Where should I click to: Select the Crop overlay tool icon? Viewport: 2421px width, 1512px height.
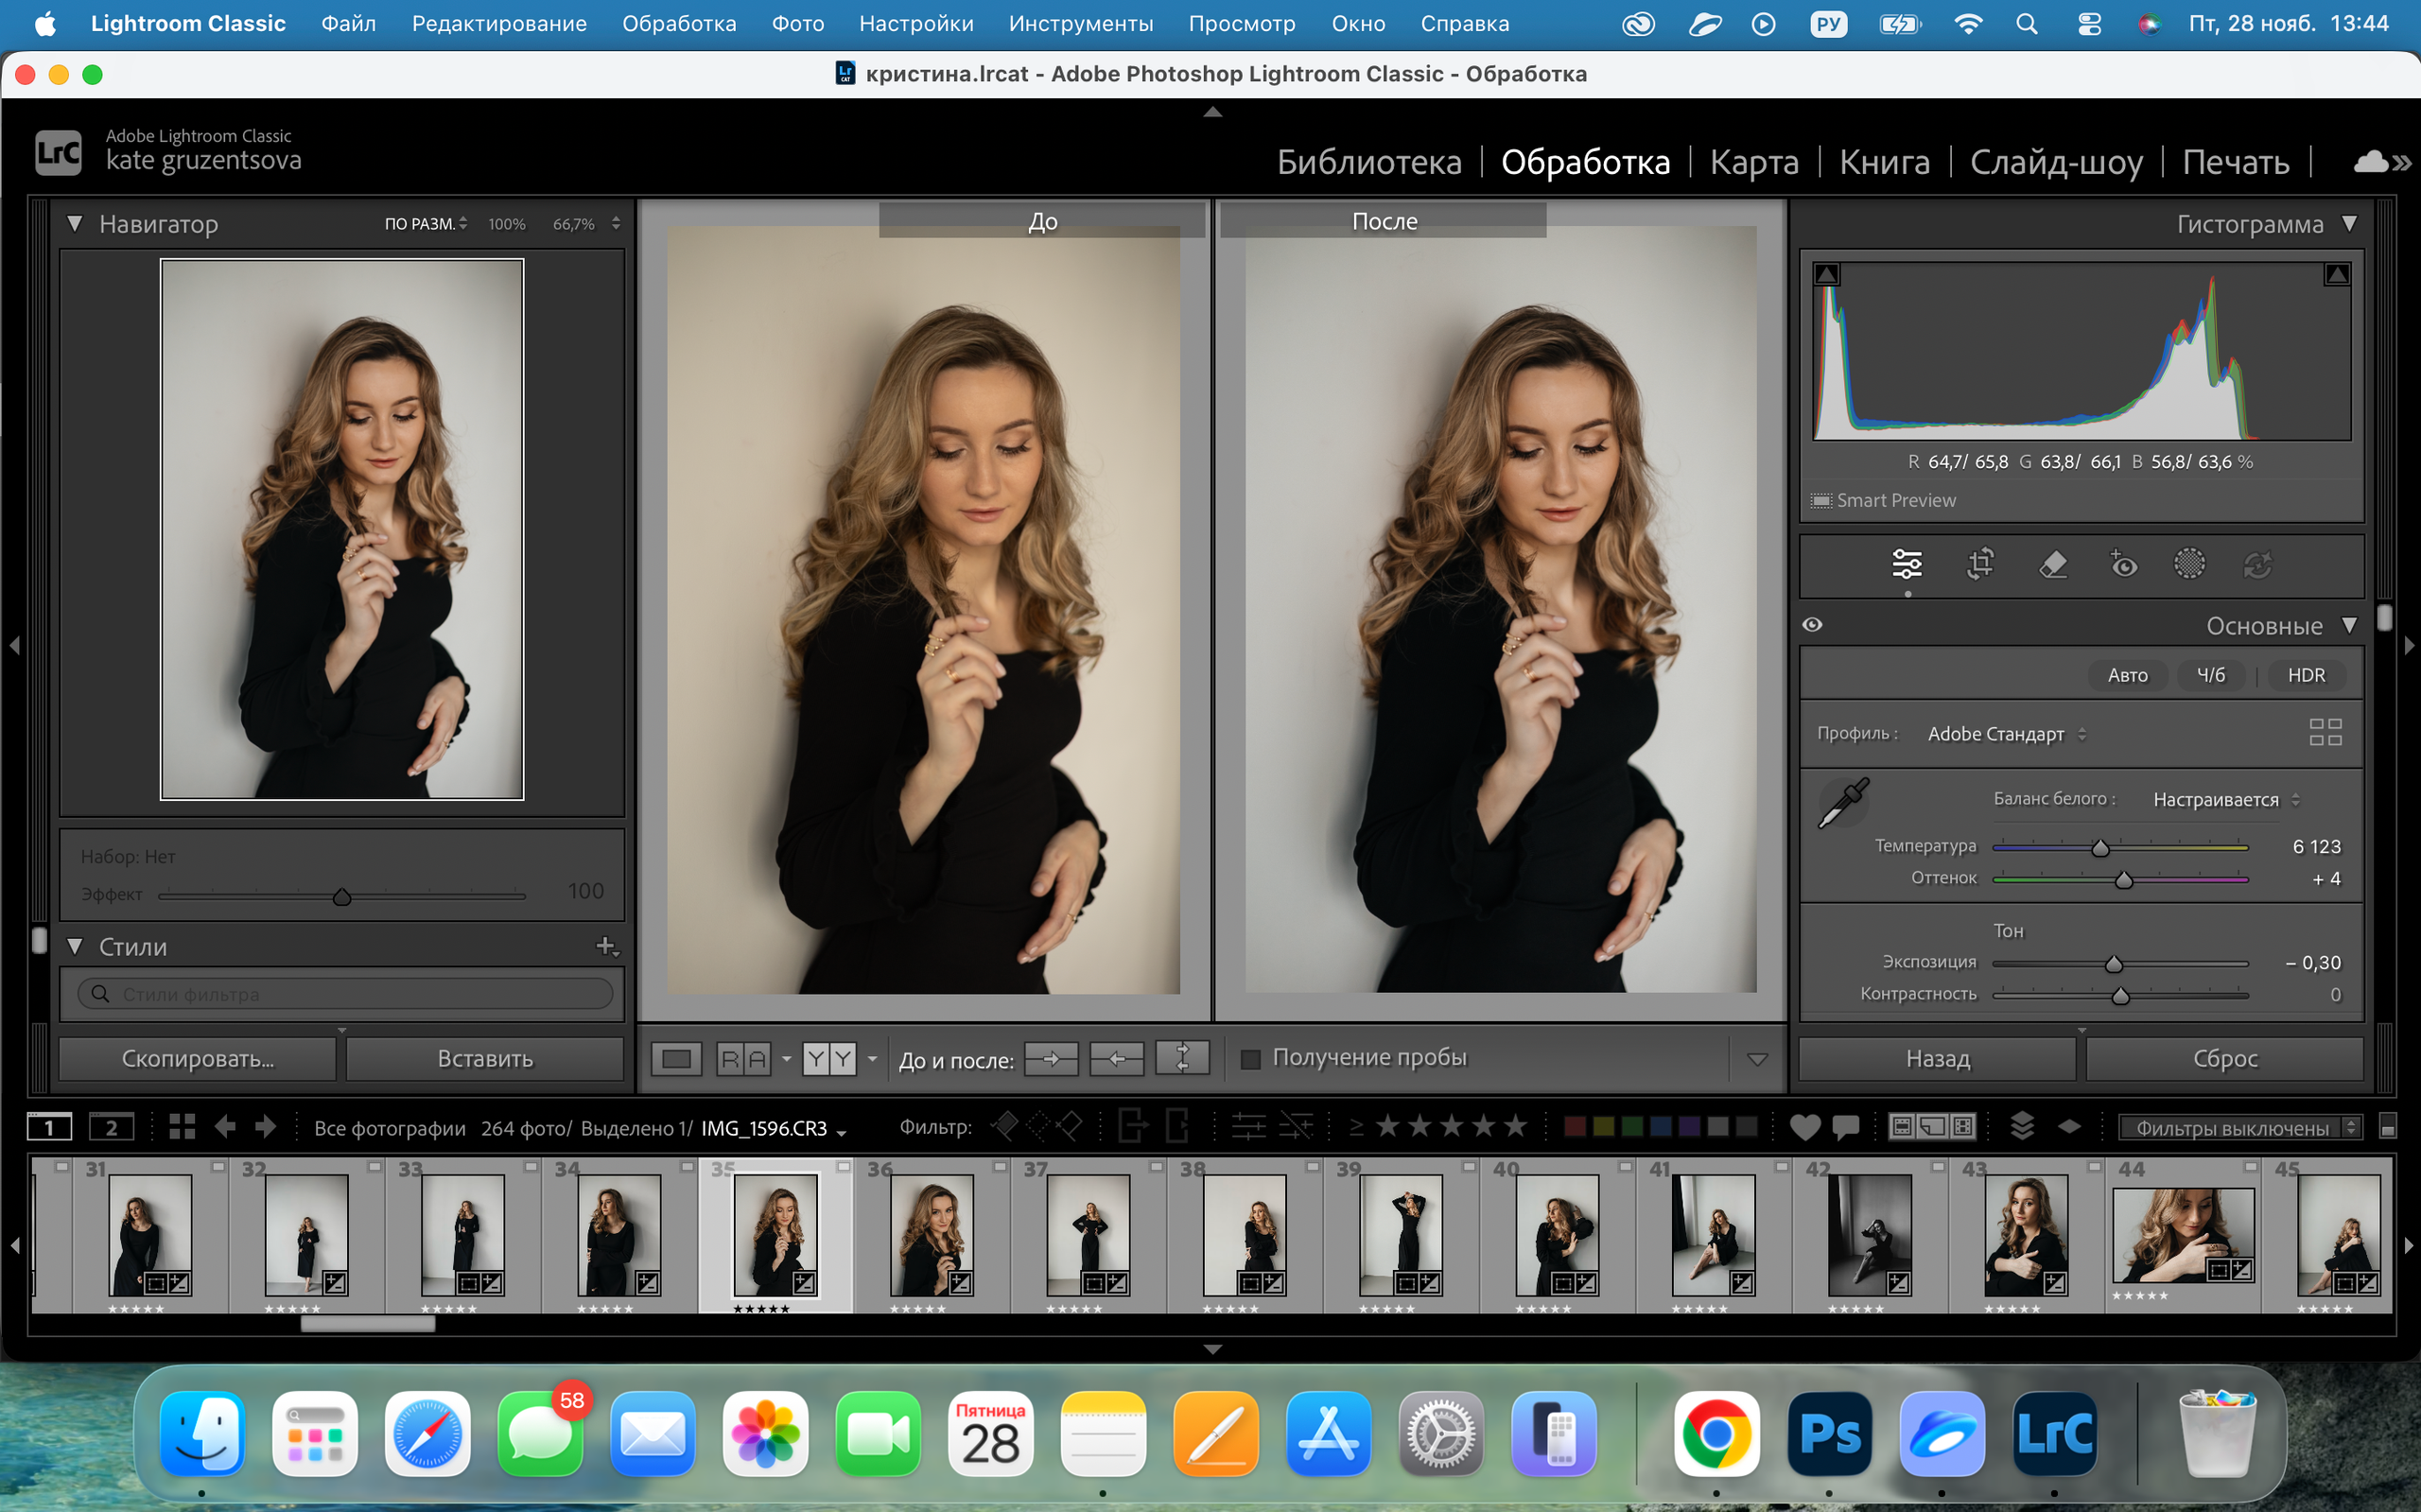1980,564
